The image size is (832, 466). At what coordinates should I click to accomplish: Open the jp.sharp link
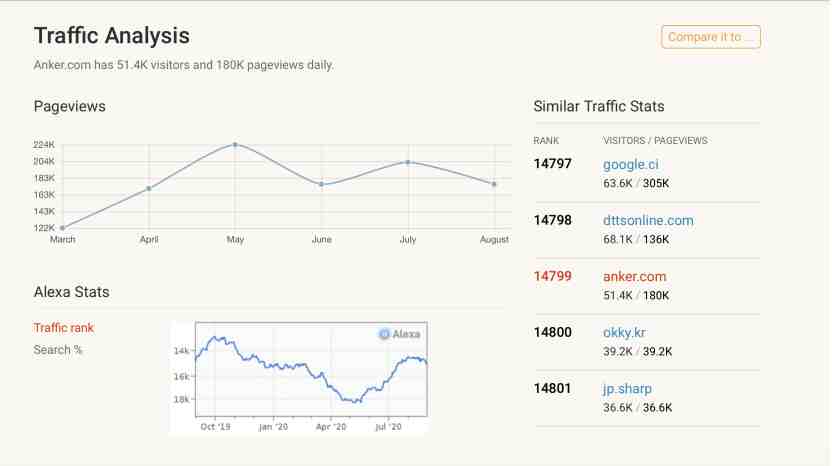tap(627, 389)
